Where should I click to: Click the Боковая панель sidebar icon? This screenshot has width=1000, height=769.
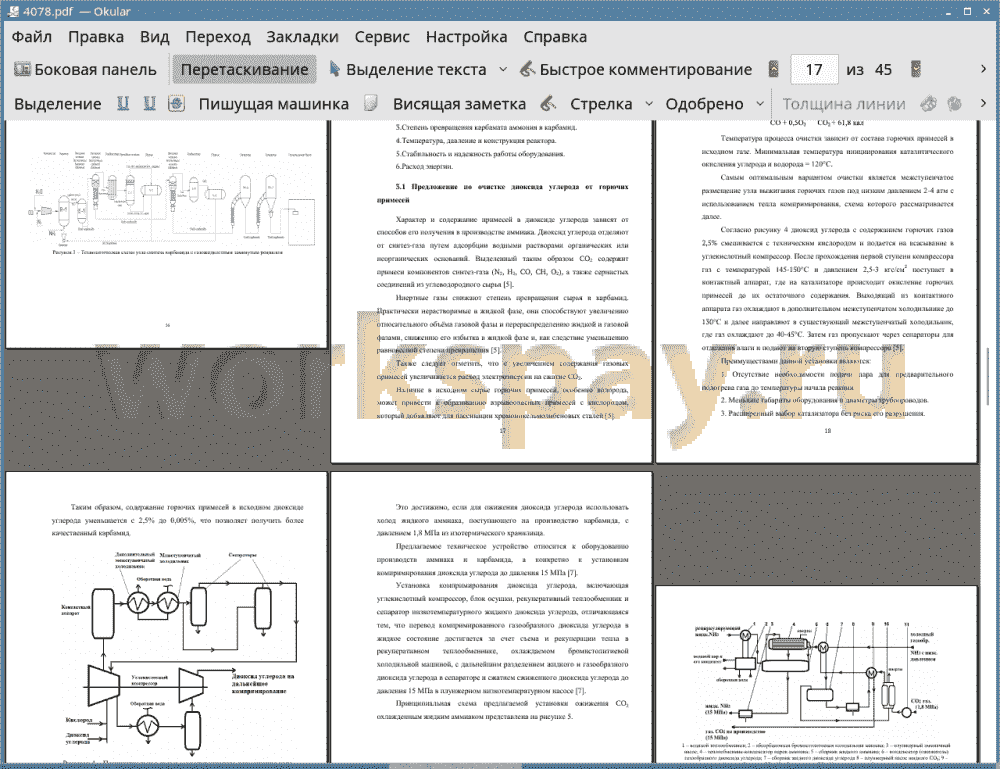point(22,70)
